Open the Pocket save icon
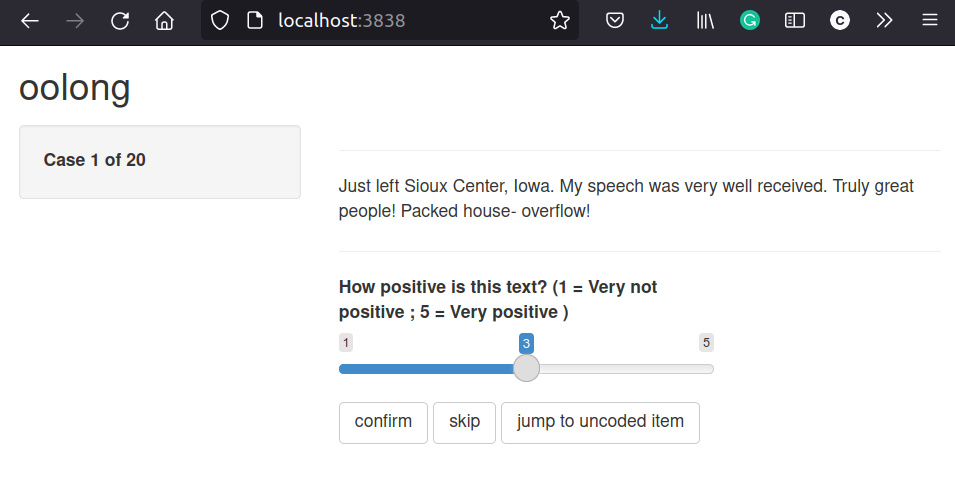The height and width of the screenshot is (498, 955). (x=615, y=21)
